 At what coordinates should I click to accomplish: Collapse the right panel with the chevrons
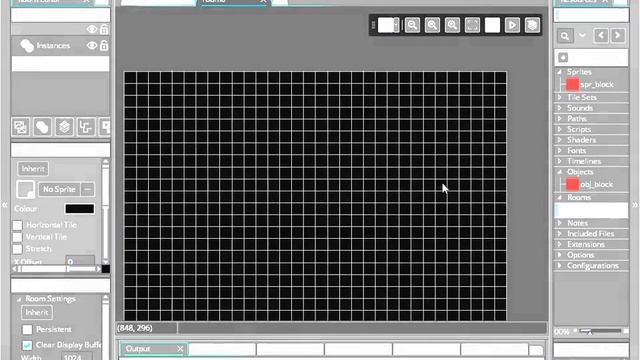(635, 205)
